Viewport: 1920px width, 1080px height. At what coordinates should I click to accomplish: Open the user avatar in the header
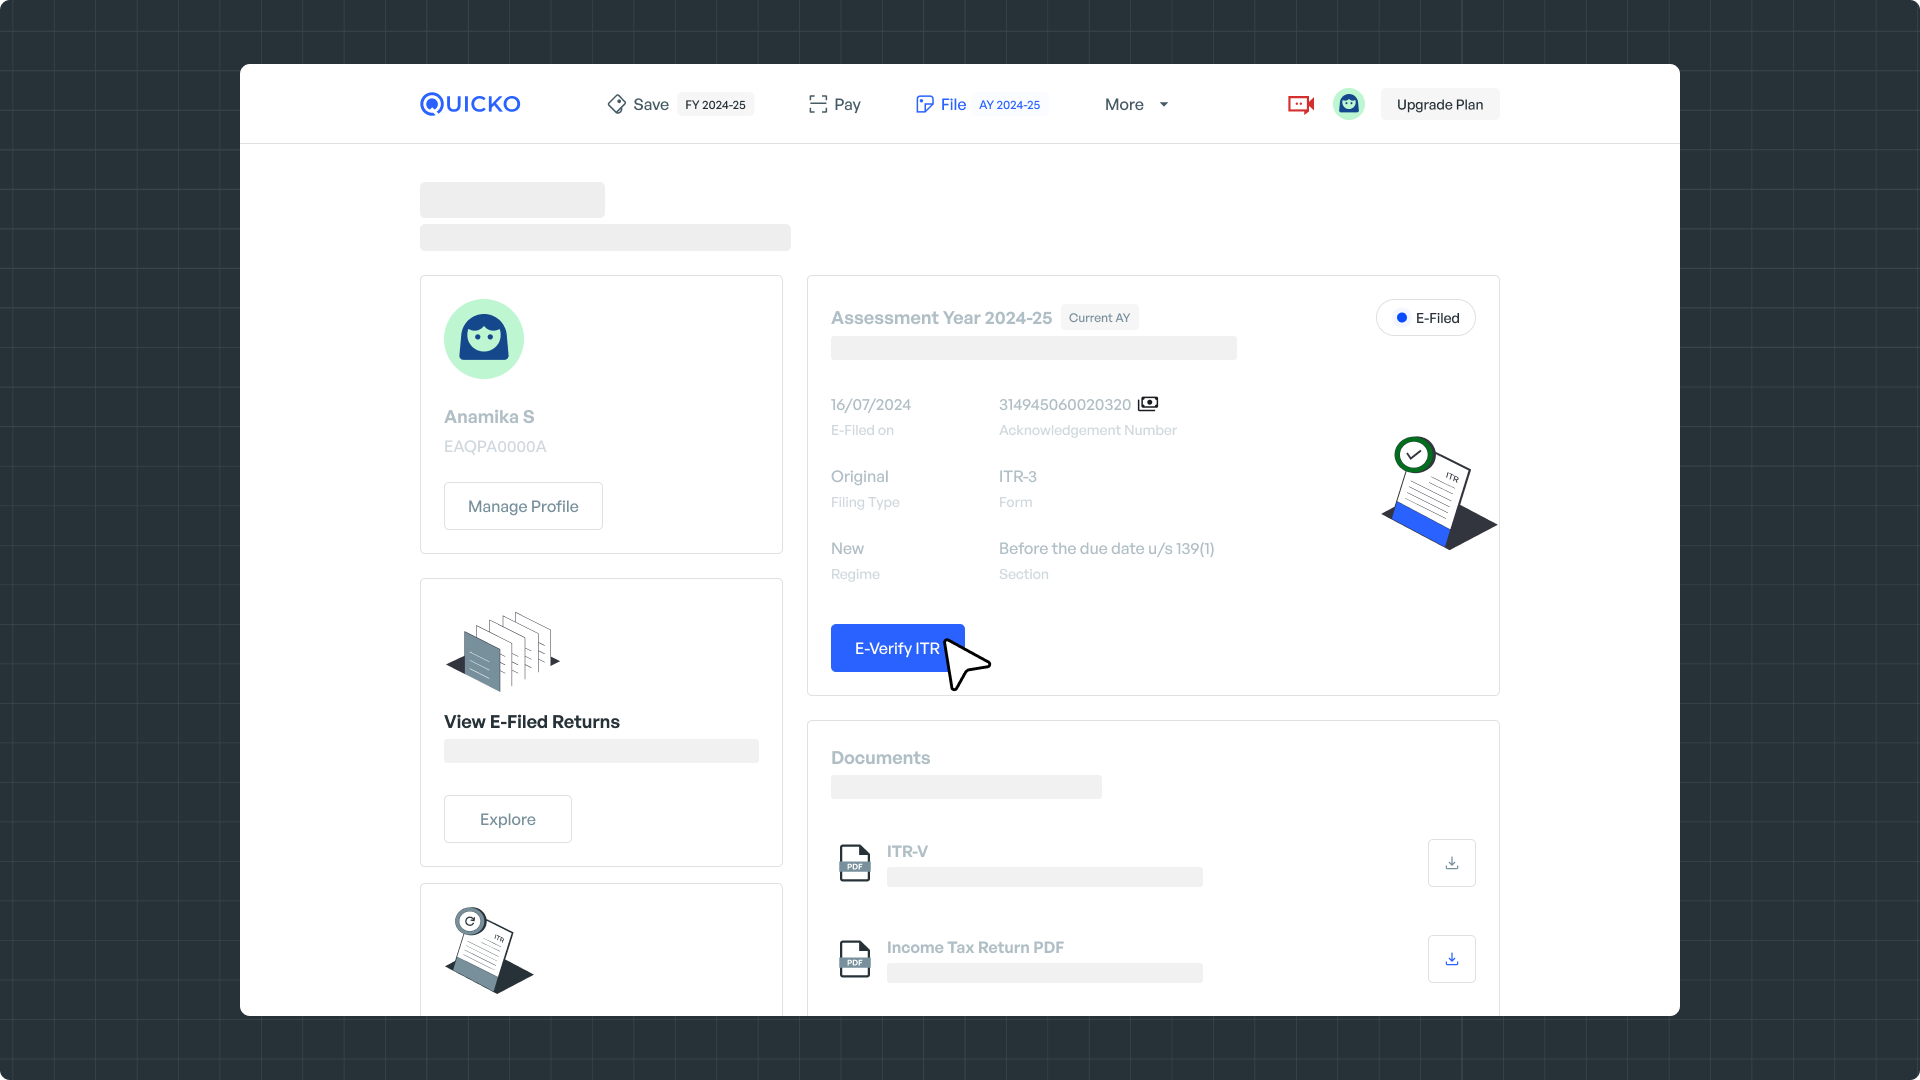(x=1349, y=104)
